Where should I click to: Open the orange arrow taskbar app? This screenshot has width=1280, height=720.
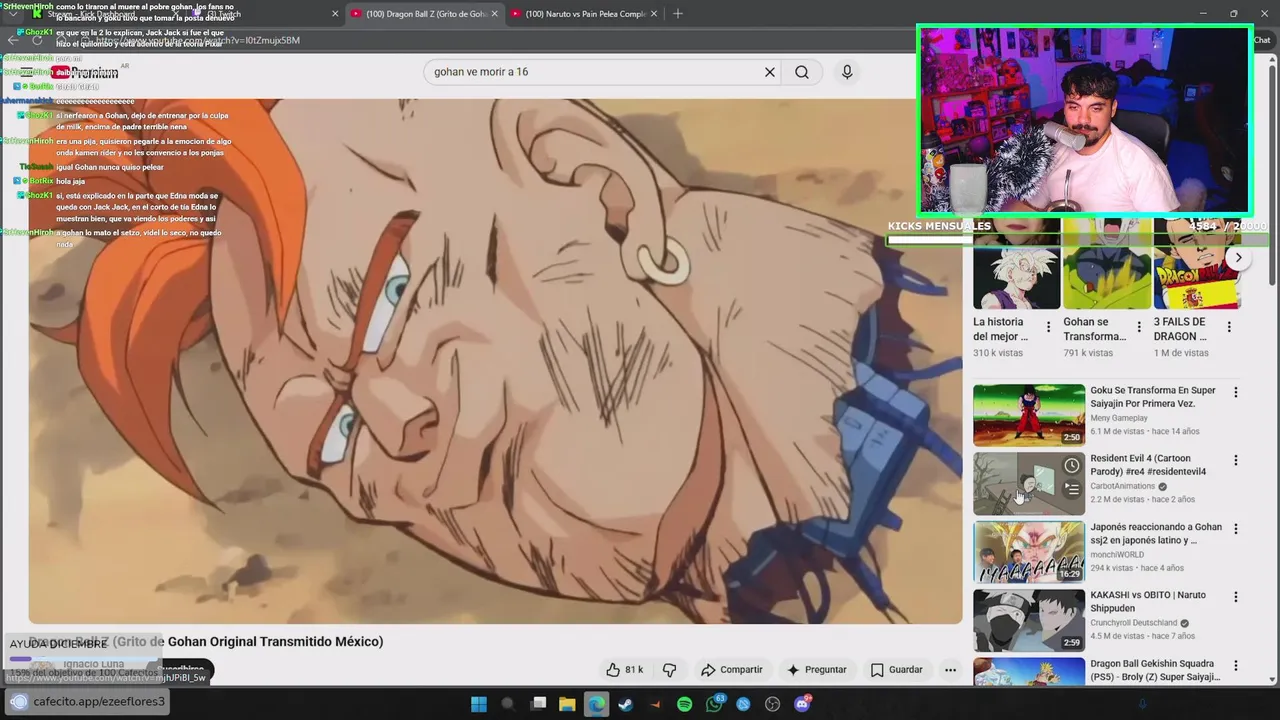click(x=656, y=704)
